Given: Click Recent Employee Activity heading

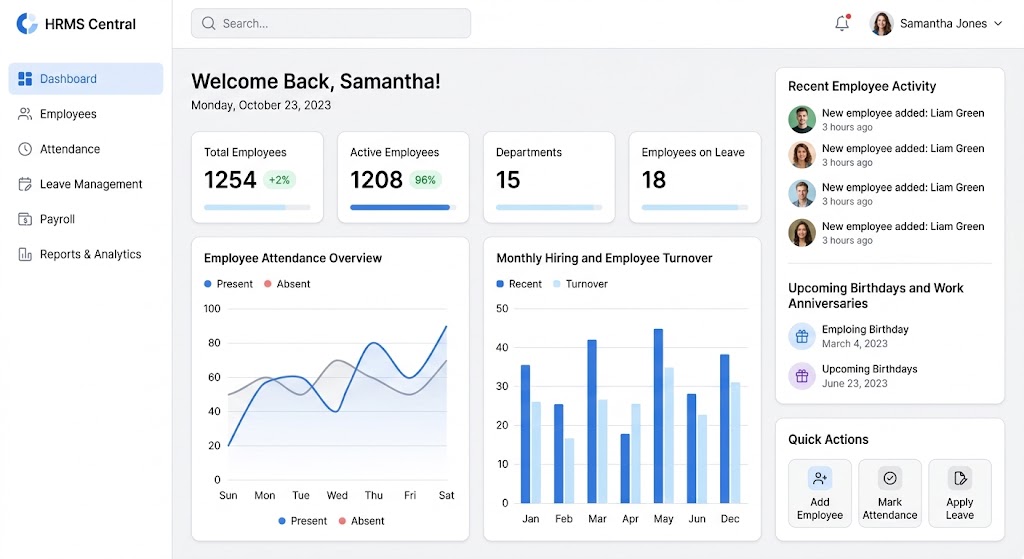Looking at the screenshot, I should point(862,86).
